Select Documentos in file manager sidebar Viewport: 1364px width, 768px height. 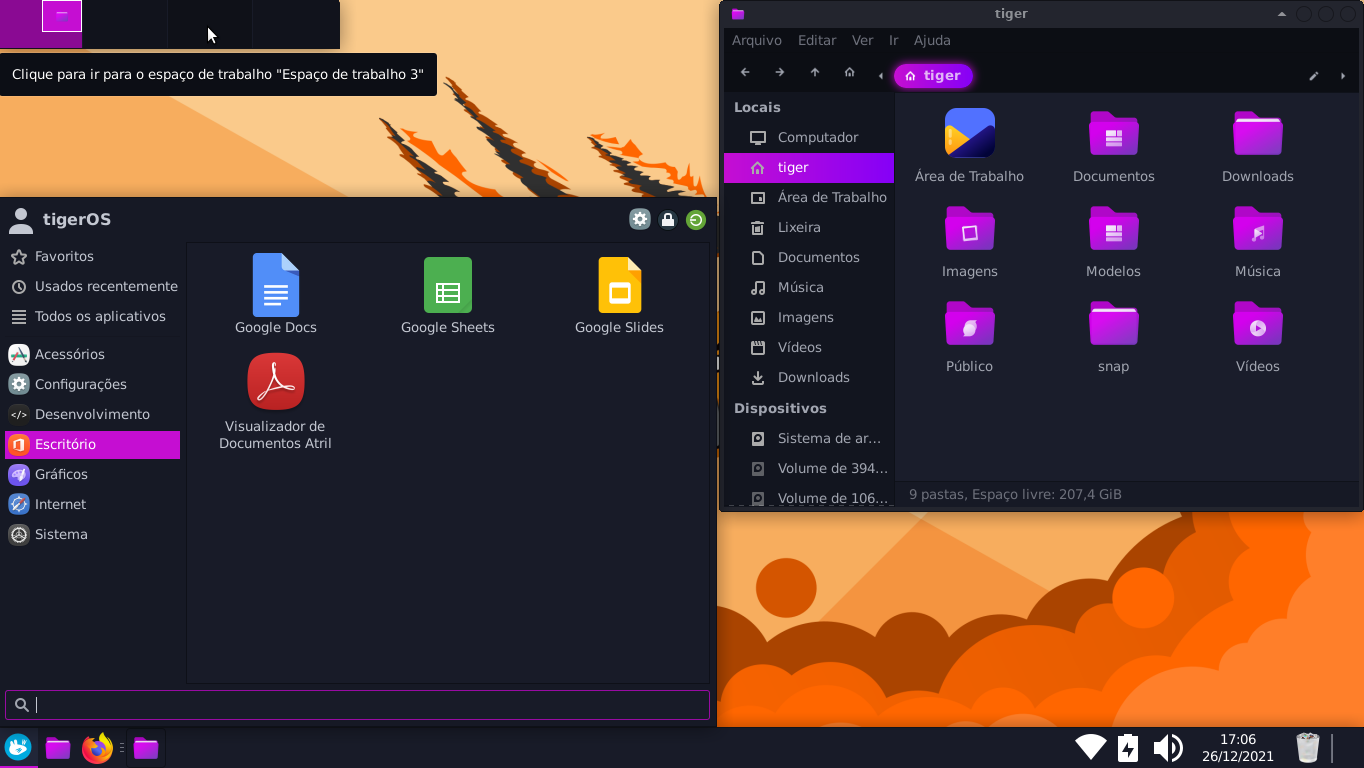tap(809, 257)
